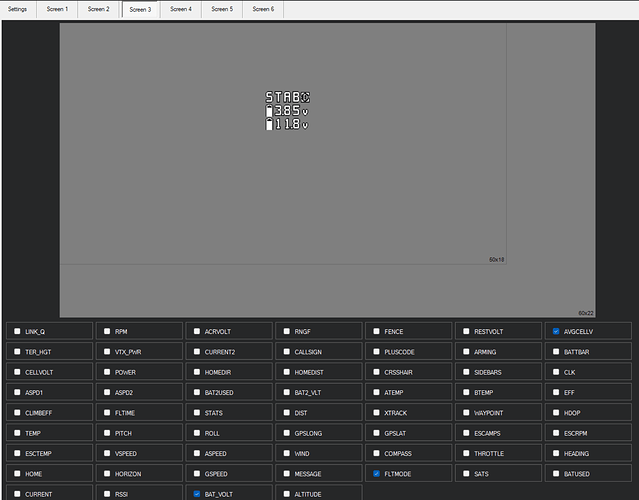Check the FENCE option
The width and height of the screenshot is (639, 500).
tap(376, 331)
